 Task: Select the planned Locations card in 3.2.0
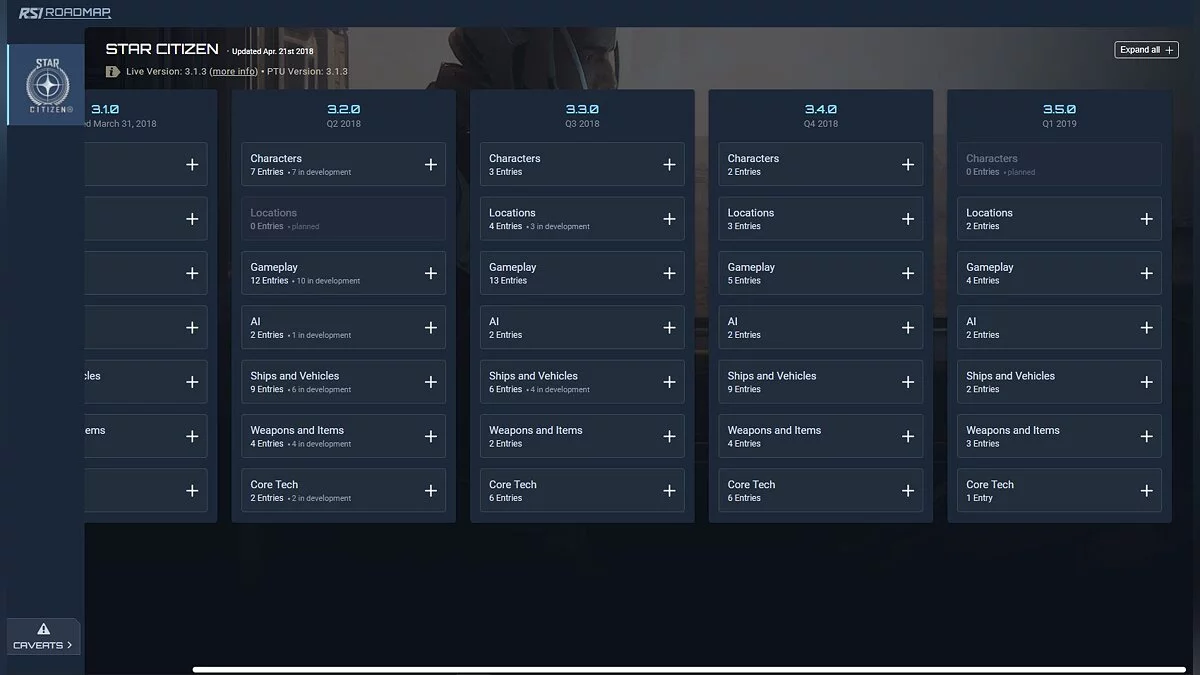(343, 219)
